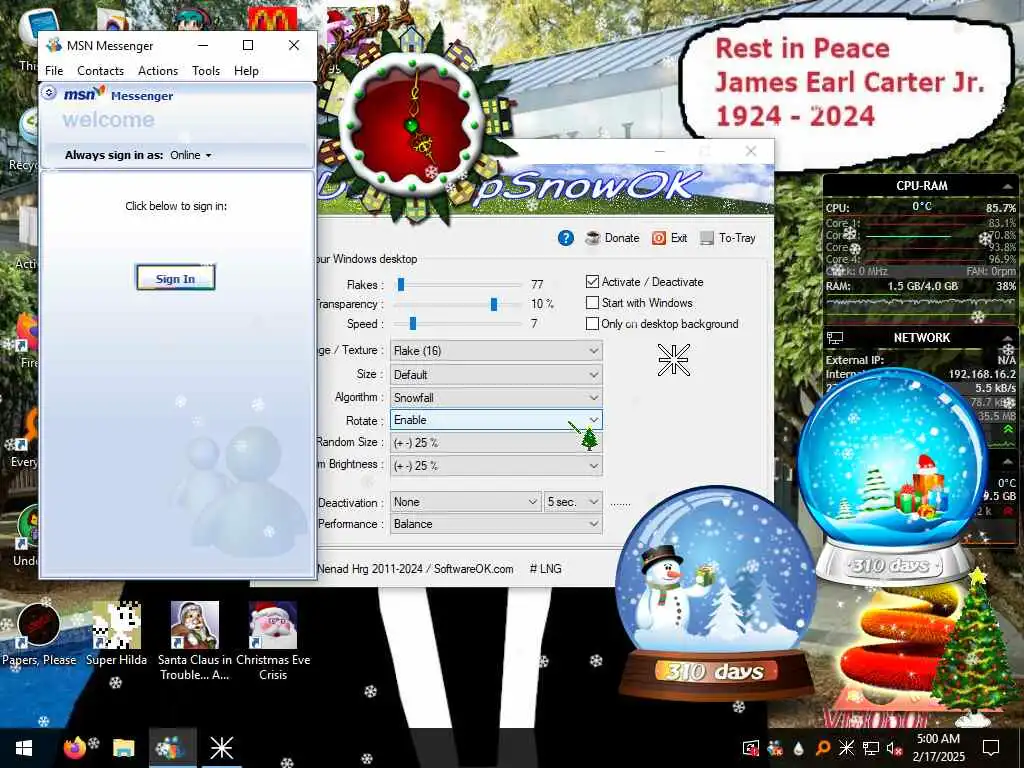Click the To-Tray label
The image size is (1024, 768).
pos(737,238)
